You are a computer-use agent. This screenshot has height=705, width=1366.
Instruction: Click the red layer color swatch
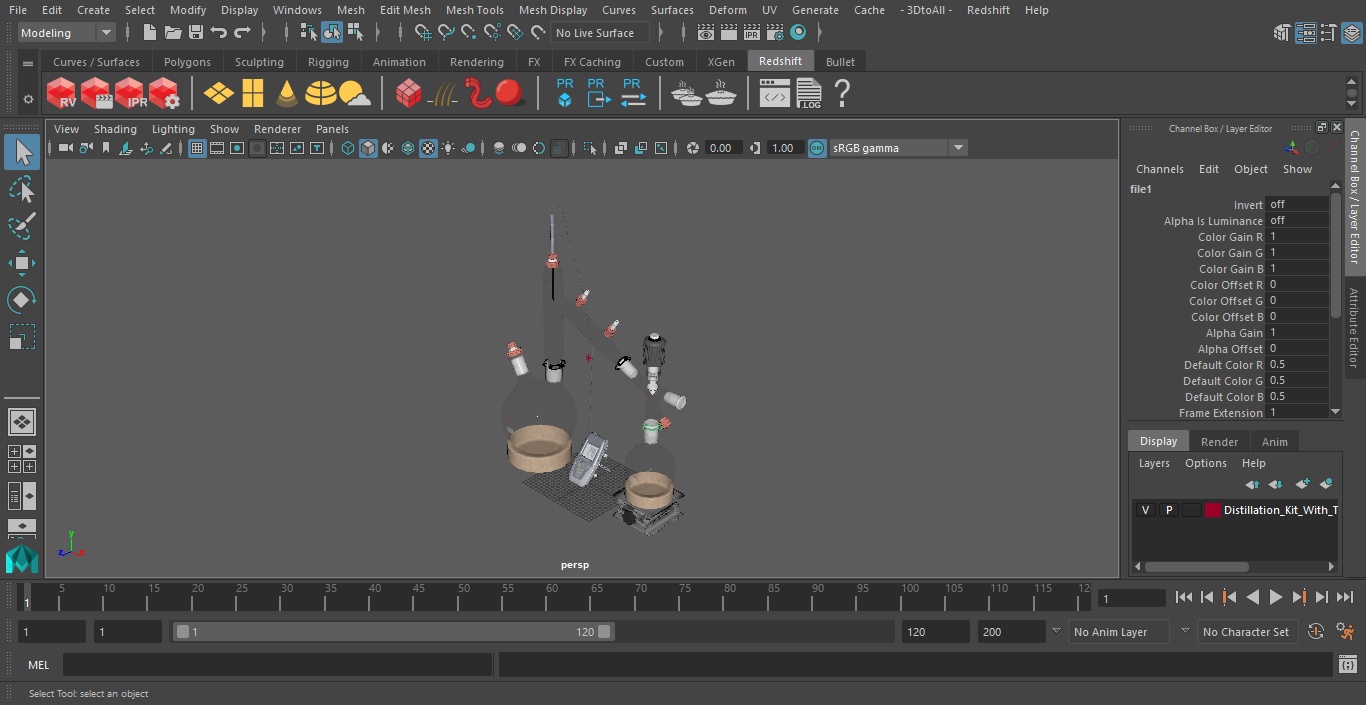(x=1213, y=510)
